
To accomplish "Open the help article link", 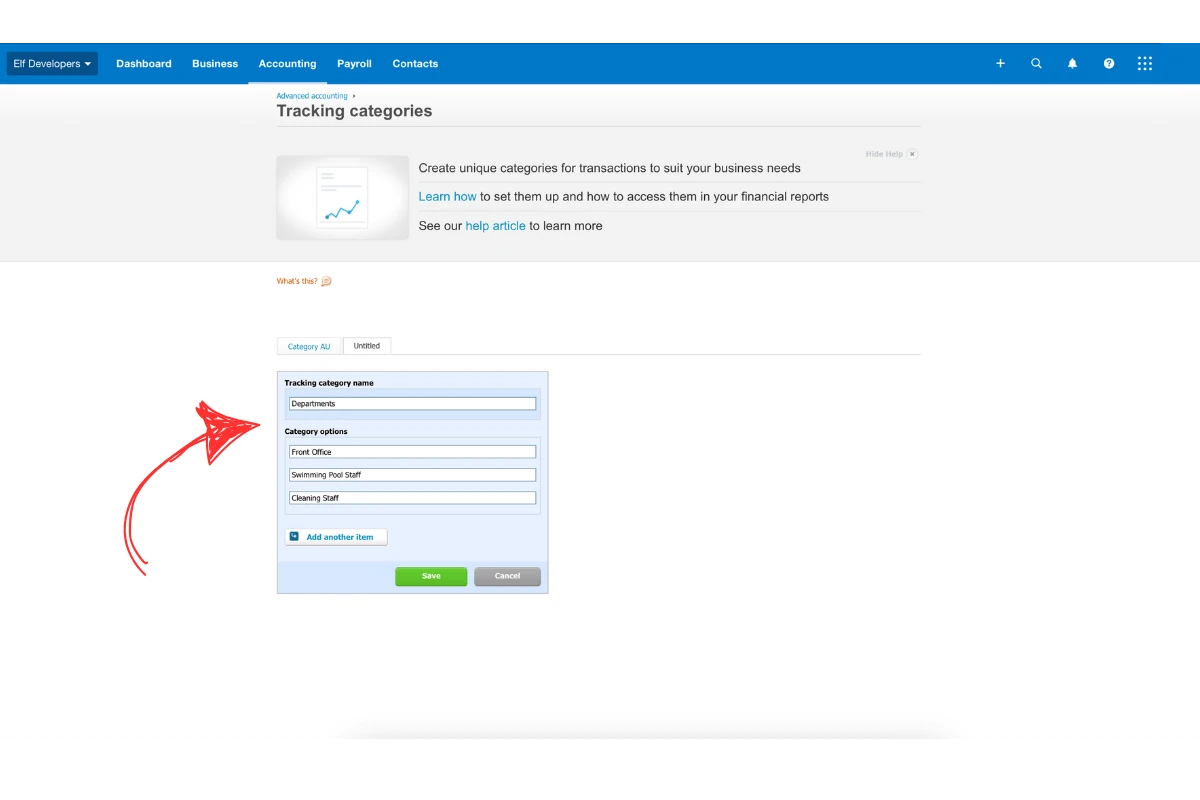I will [495, 226].
